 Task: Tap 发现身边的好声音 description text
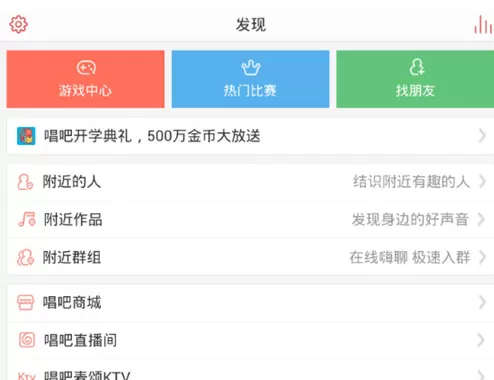[x=410, y=220]
